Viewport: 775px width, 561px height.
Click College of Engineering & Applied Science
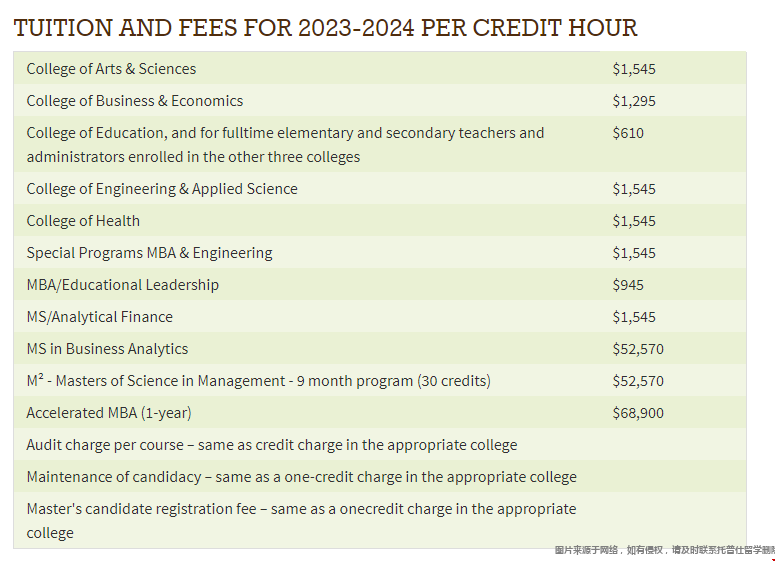click(162, 189)
